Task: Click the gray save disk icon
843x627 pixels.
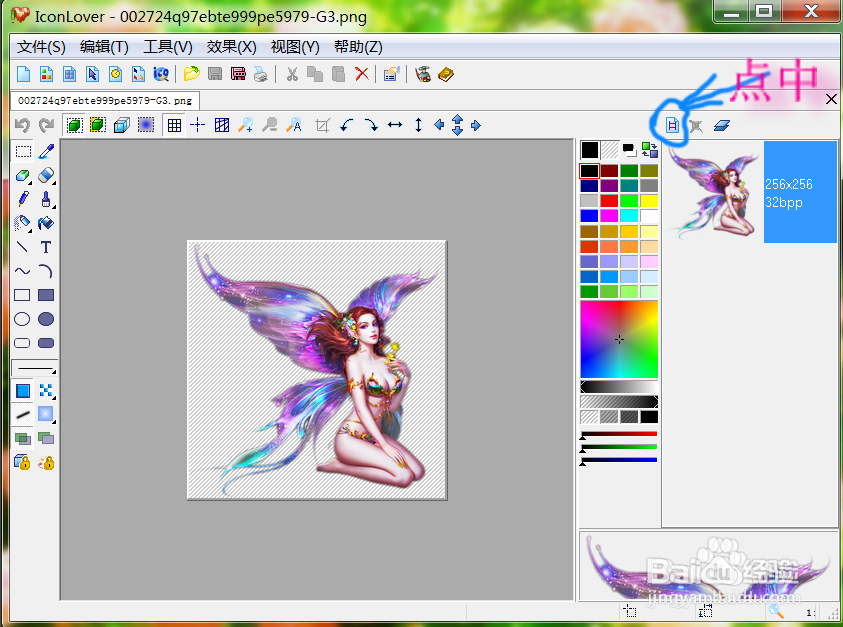Action: [215, 74]
